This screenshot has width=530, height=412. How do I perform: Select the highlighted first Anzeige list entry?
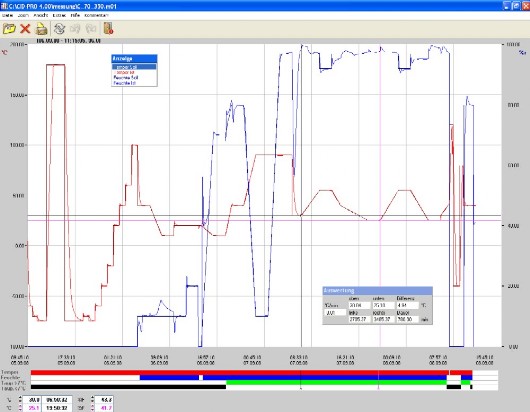click(134, 67)
